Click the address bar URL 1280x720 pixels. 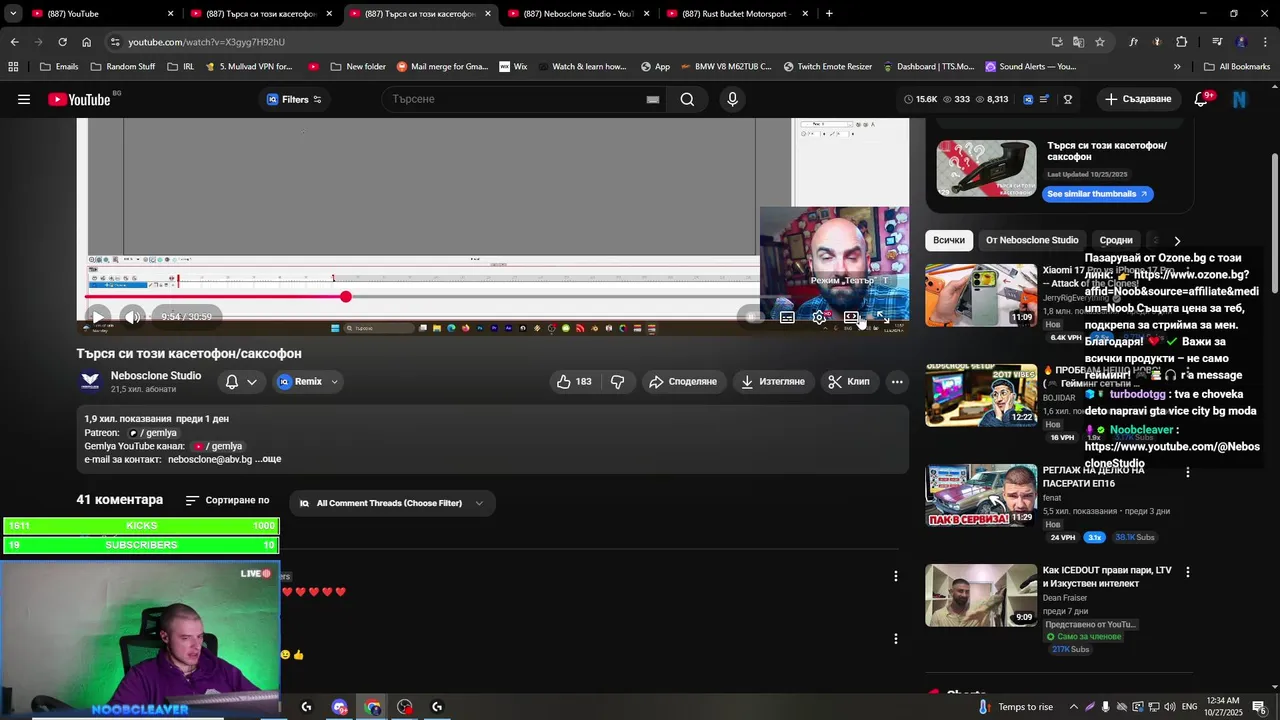(207, 42)
